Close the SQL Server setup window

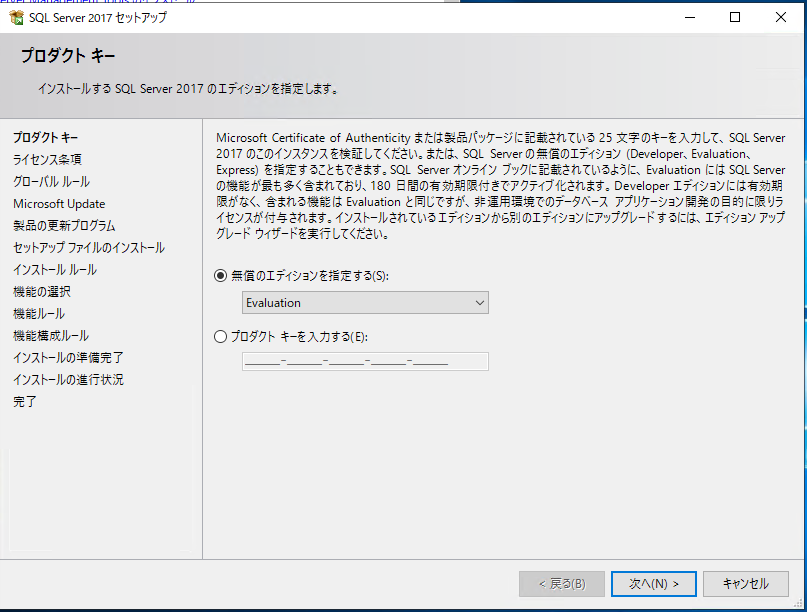pyautogui.click(x=781, y=18)
